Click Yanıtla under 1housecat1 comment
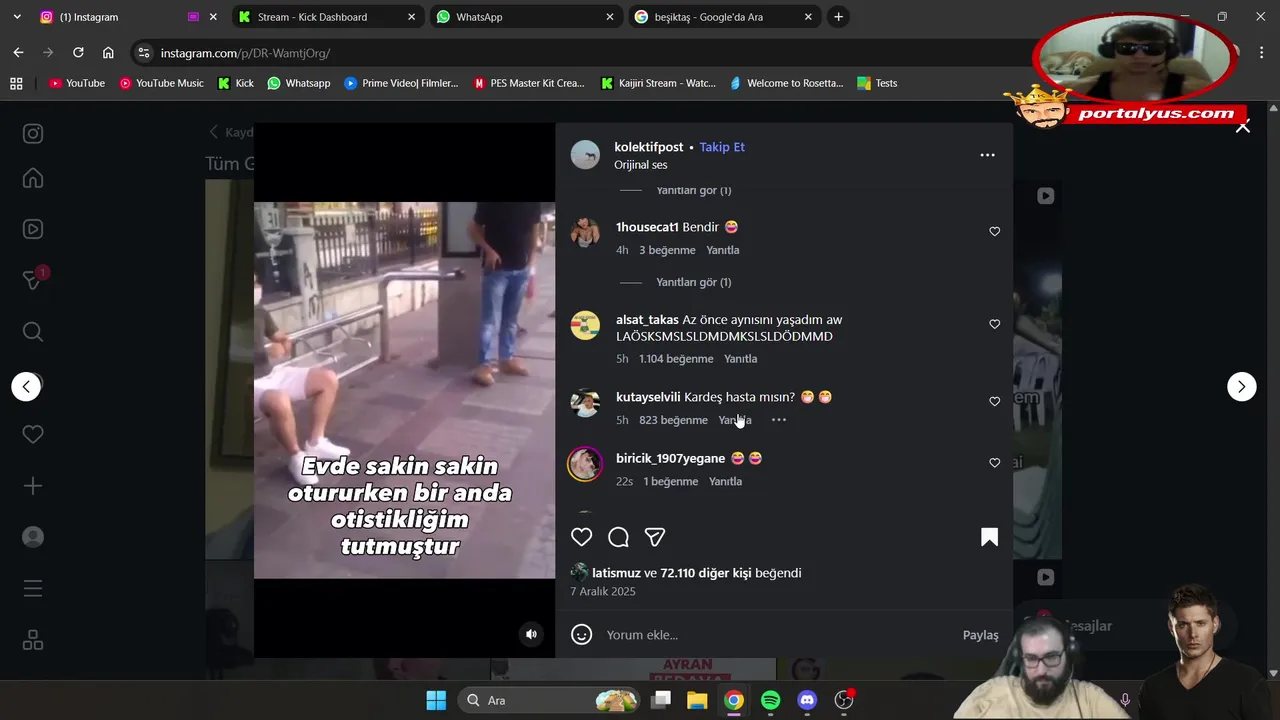 point(723,250)
